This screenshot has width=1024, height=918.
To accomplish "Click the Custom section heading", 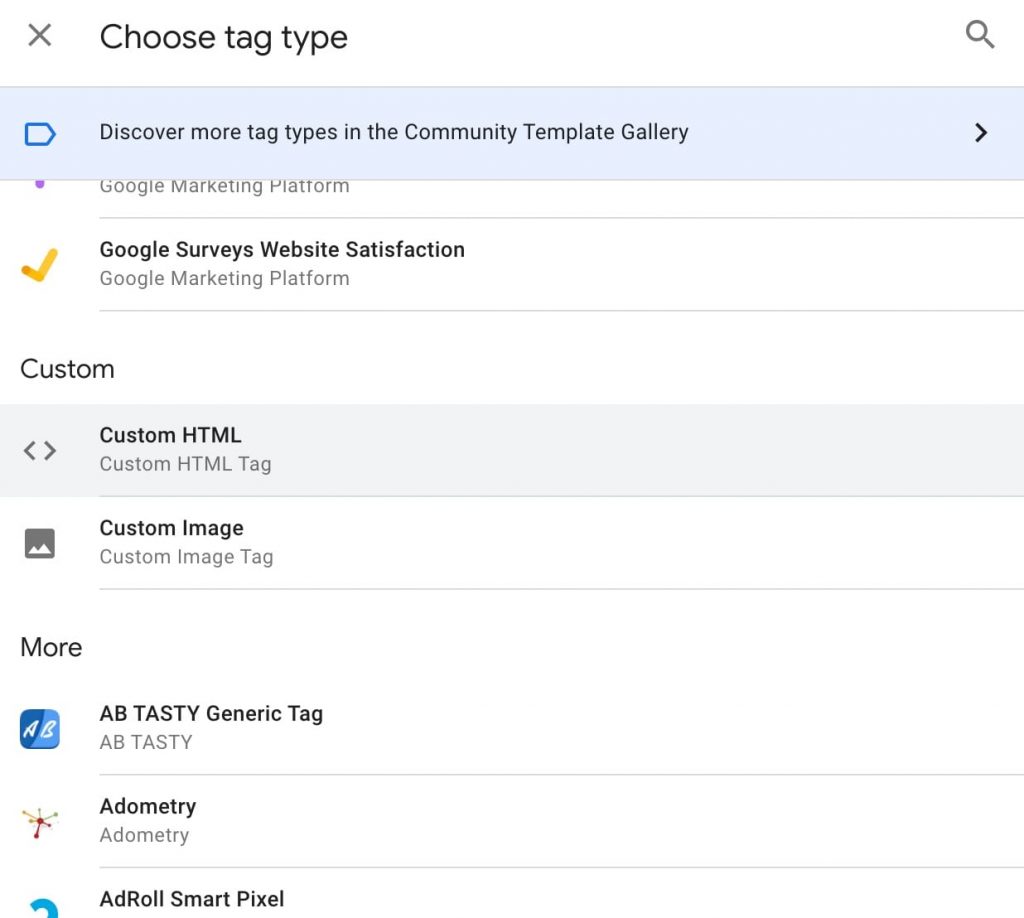I will 66,369.
